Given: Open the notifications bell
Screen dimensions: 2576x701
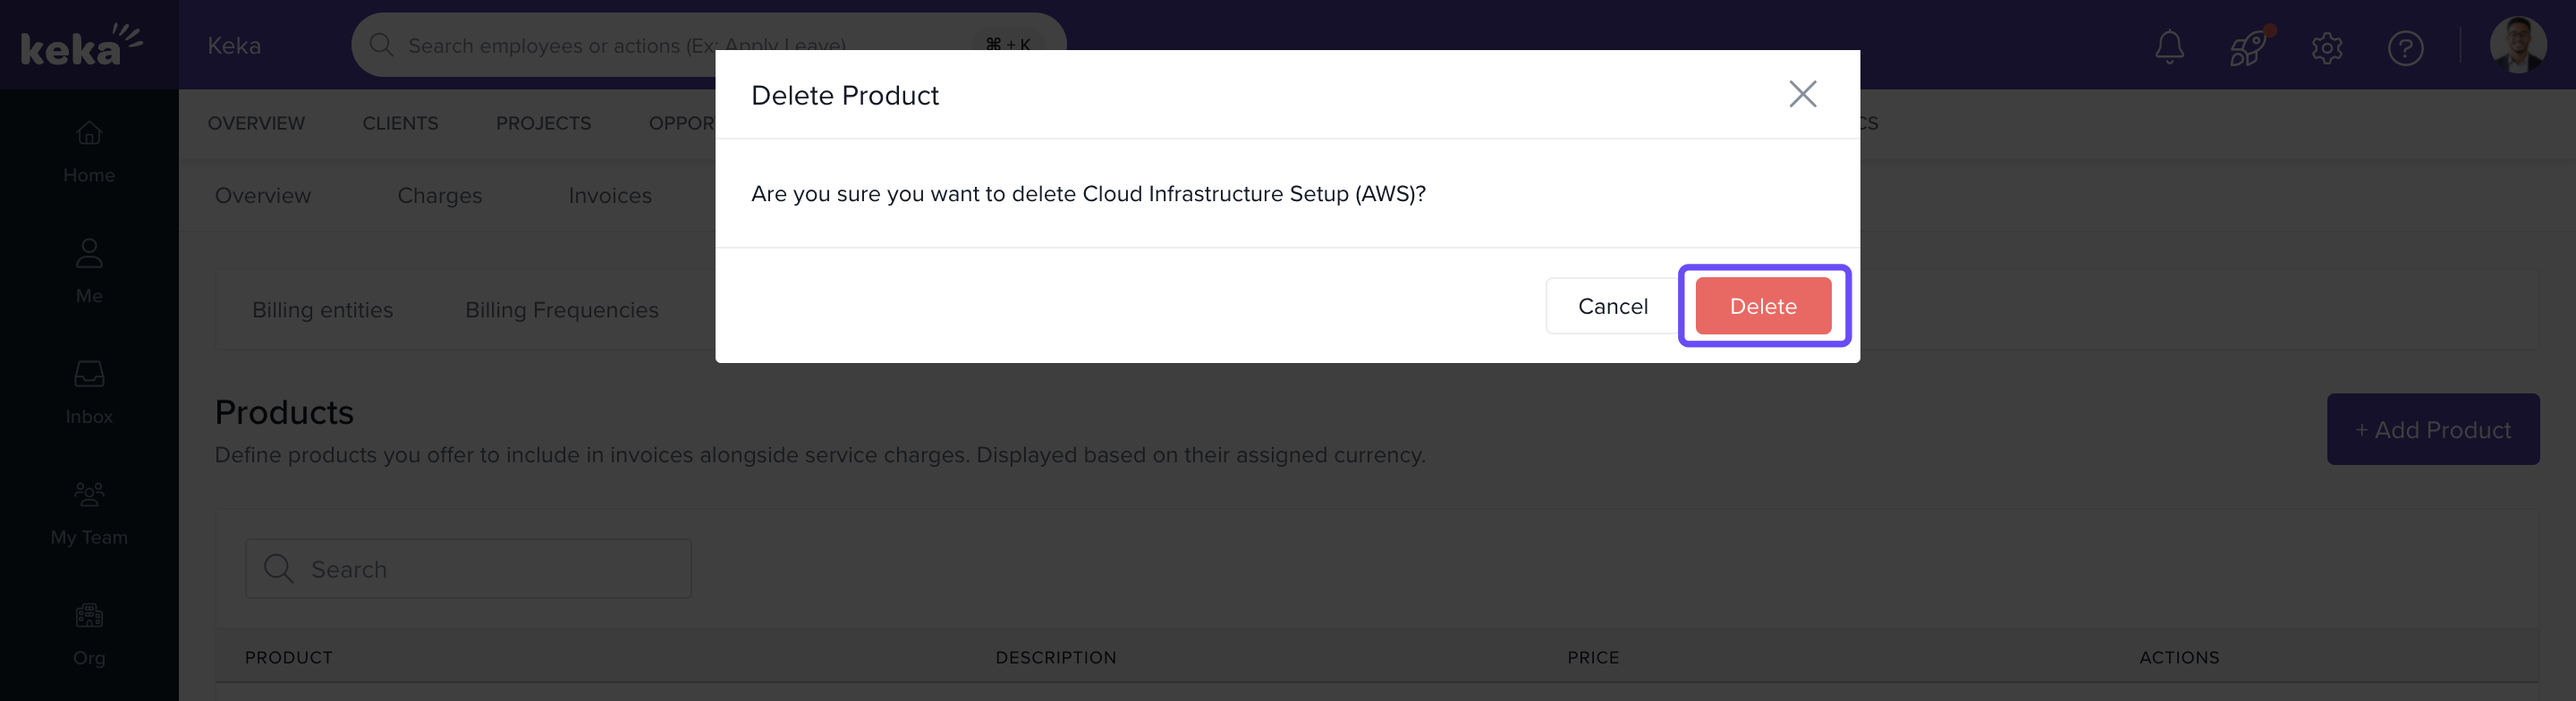Looking at the screenshot, I should tap(2169, 47).
